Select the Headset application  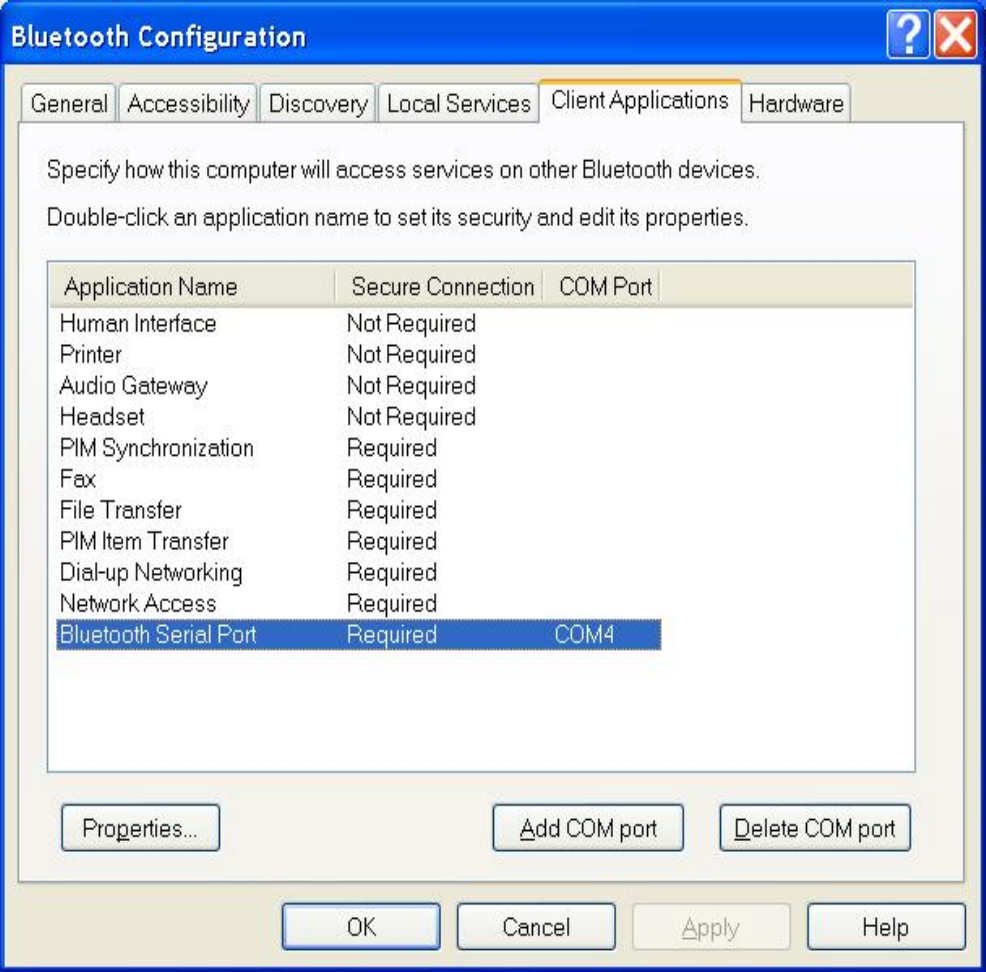click(358, 417)
